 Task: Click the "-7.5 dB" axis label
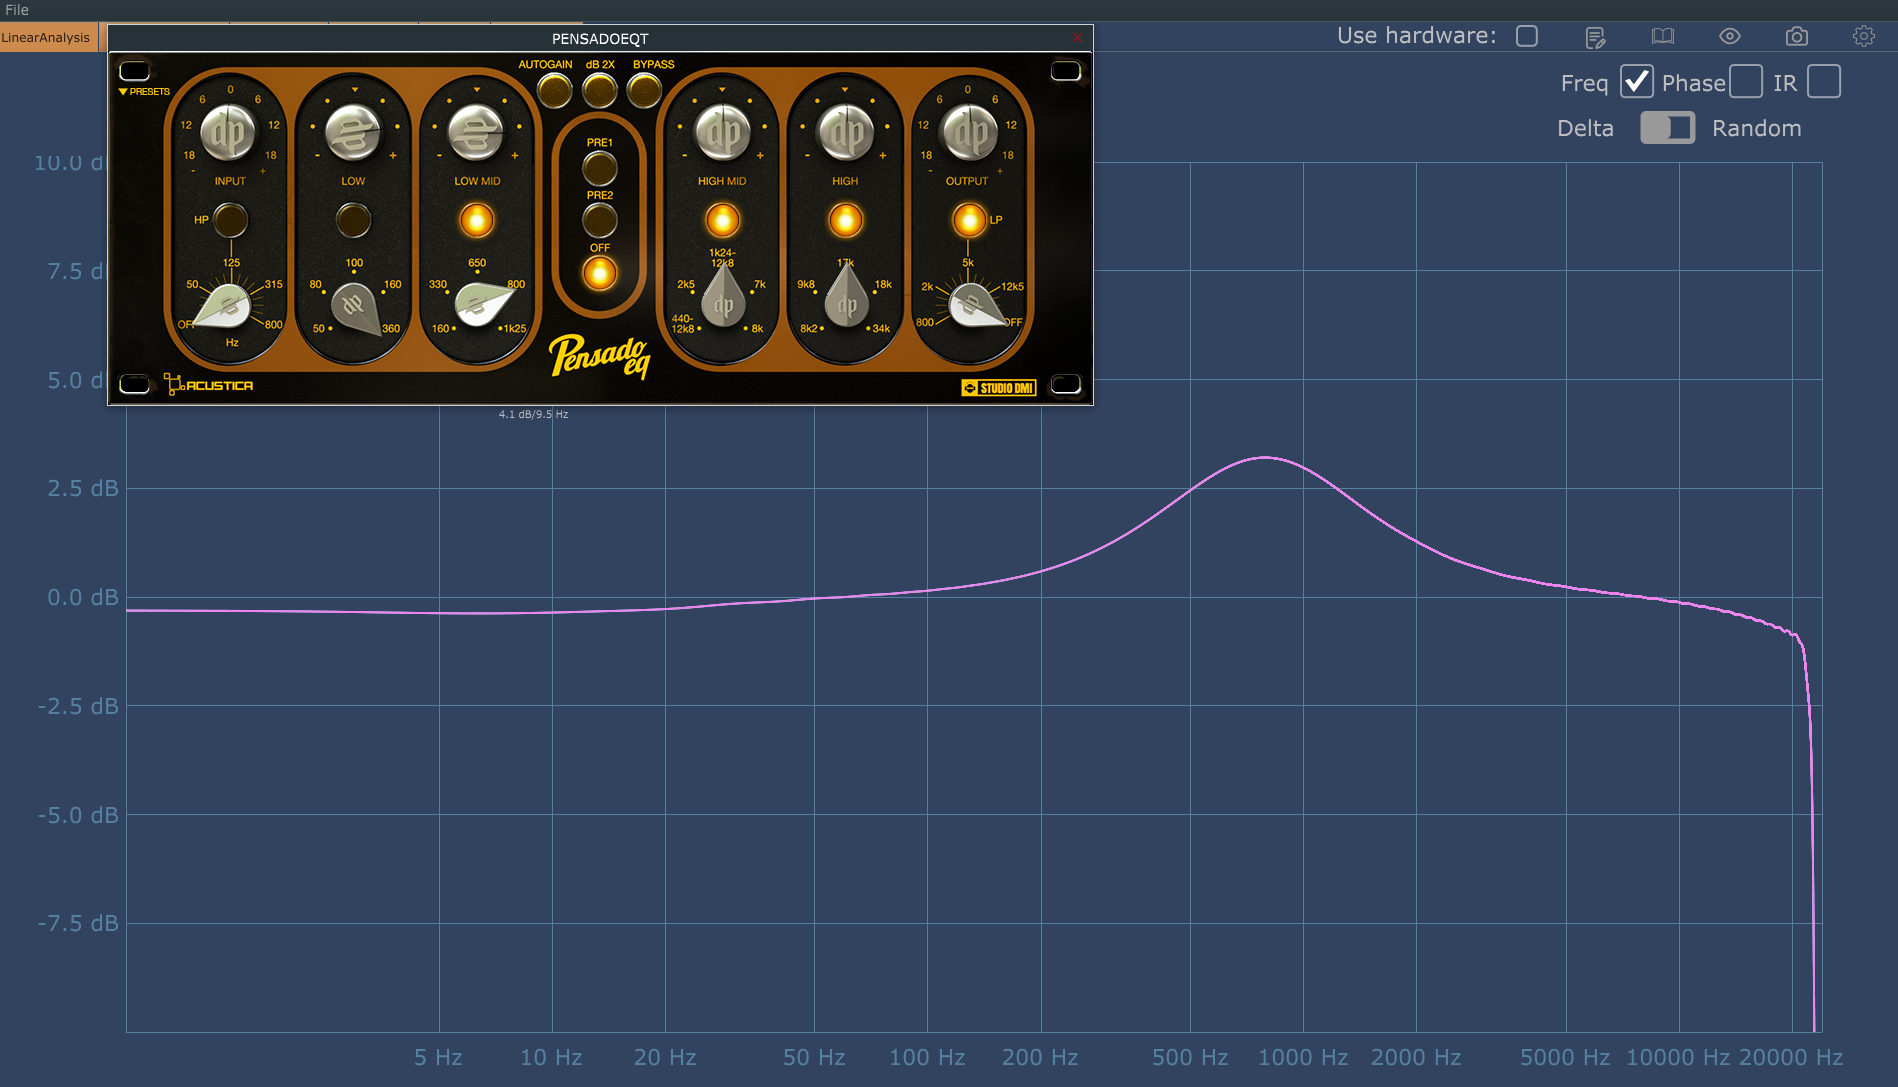pos(78,923)
